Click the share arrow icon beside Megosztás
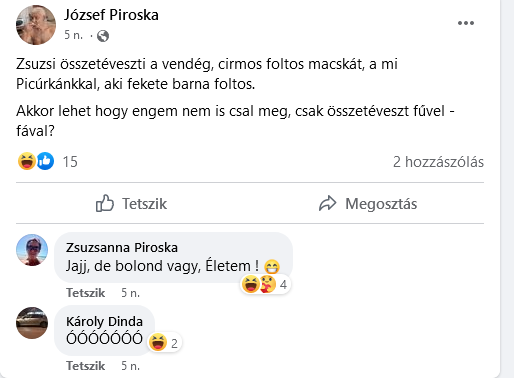Screen dimensions: 514x378 tap(328, 203)
